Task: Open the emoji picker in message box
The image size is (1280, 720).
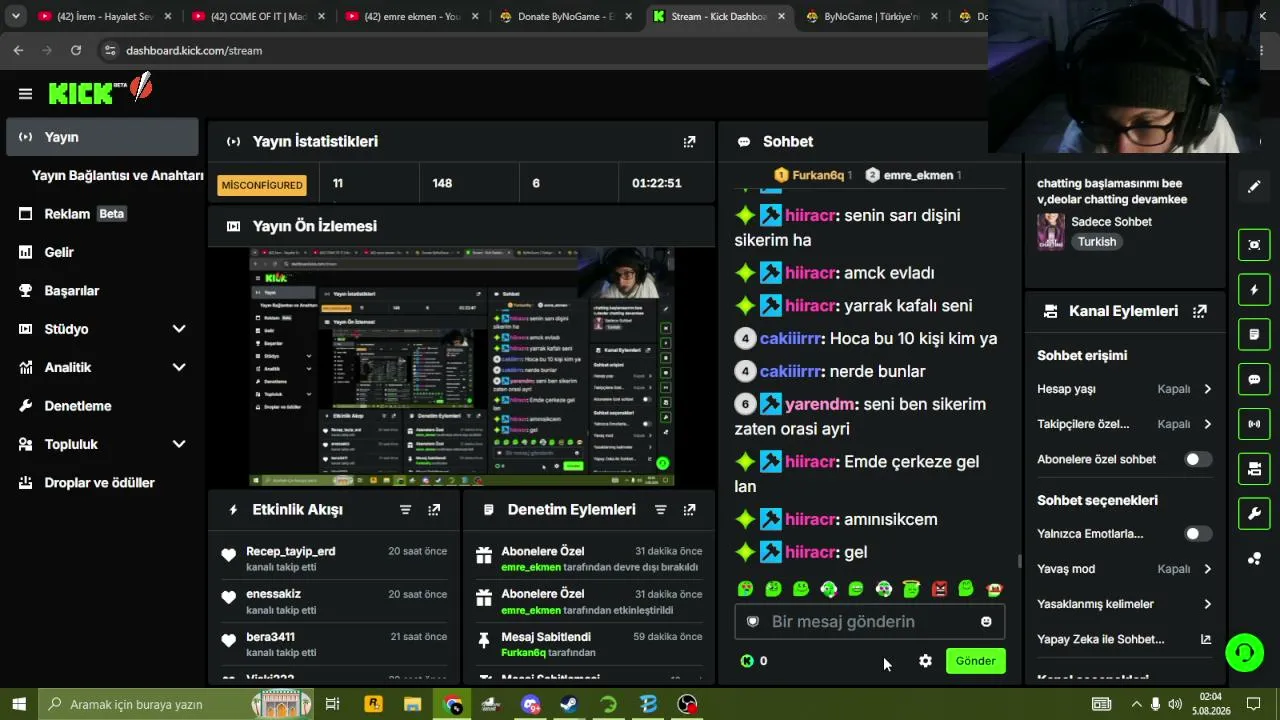Action: [986, 622]
